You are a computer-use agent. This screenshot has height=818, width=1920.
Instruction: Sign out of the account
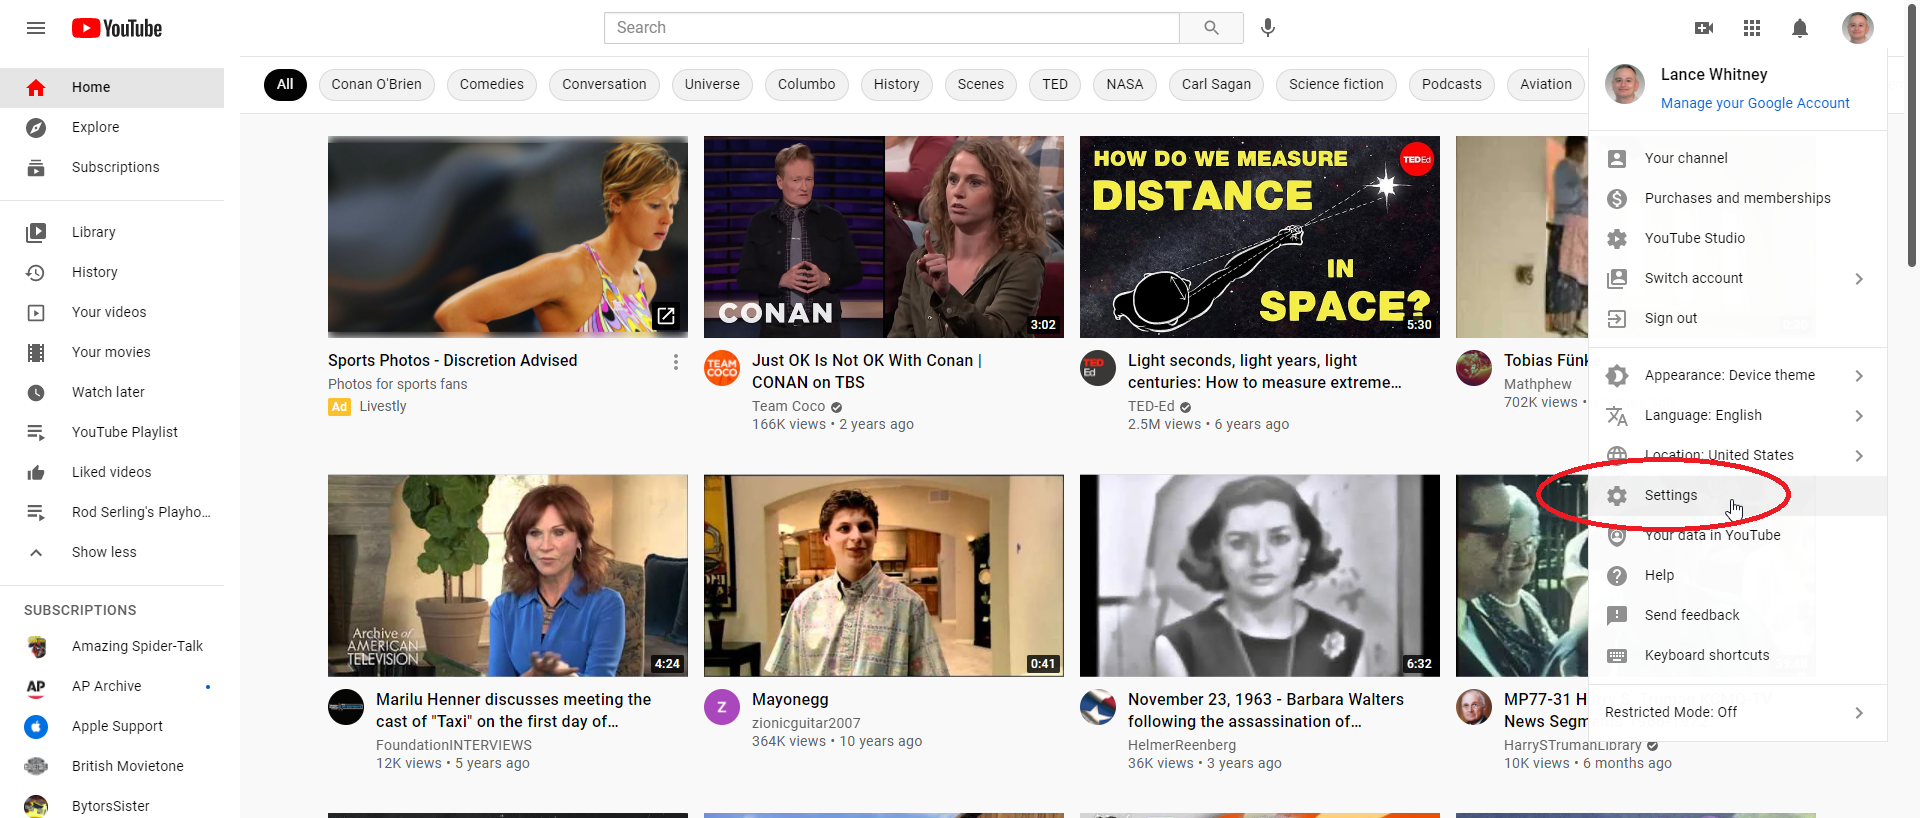click(1738, 318)
